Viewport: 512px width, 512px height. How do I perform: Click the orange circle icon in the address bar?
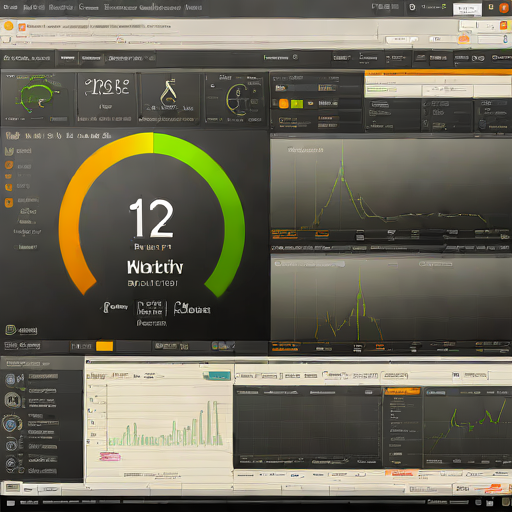pos(9,26)
